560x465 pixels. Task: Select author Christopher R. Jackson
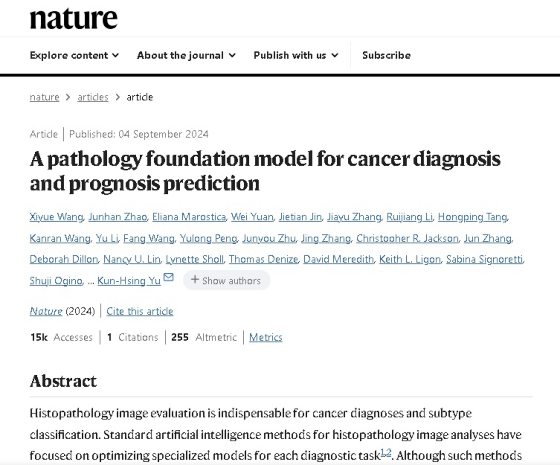[407, 238]
